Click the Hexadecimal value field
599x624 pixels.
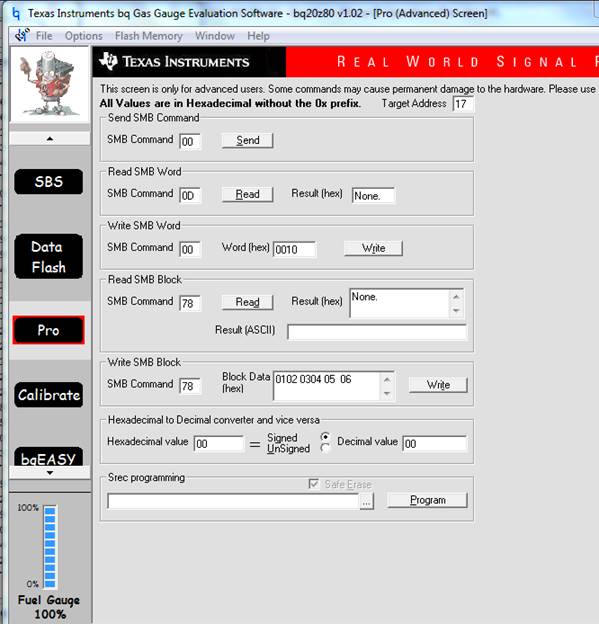click(x=219, y=443)
